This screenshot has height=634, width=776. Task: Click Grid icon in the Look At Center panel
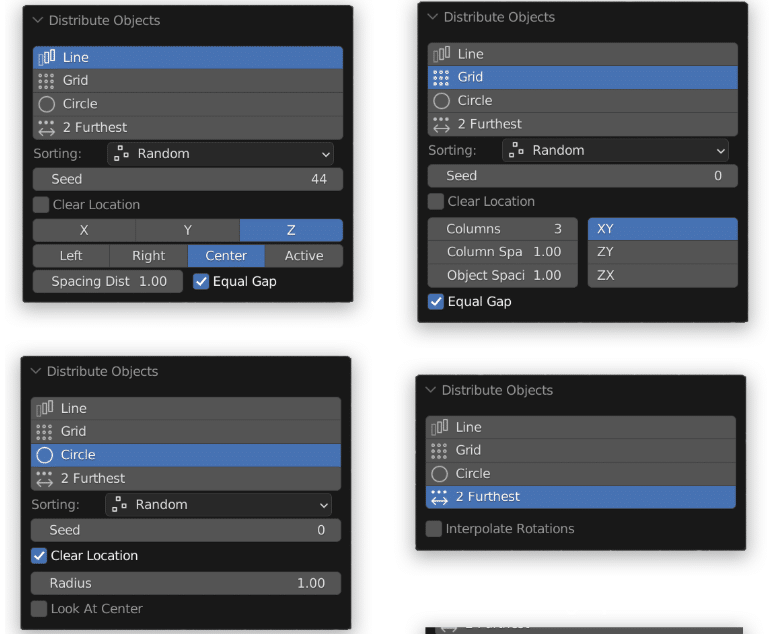click(44, 432)
